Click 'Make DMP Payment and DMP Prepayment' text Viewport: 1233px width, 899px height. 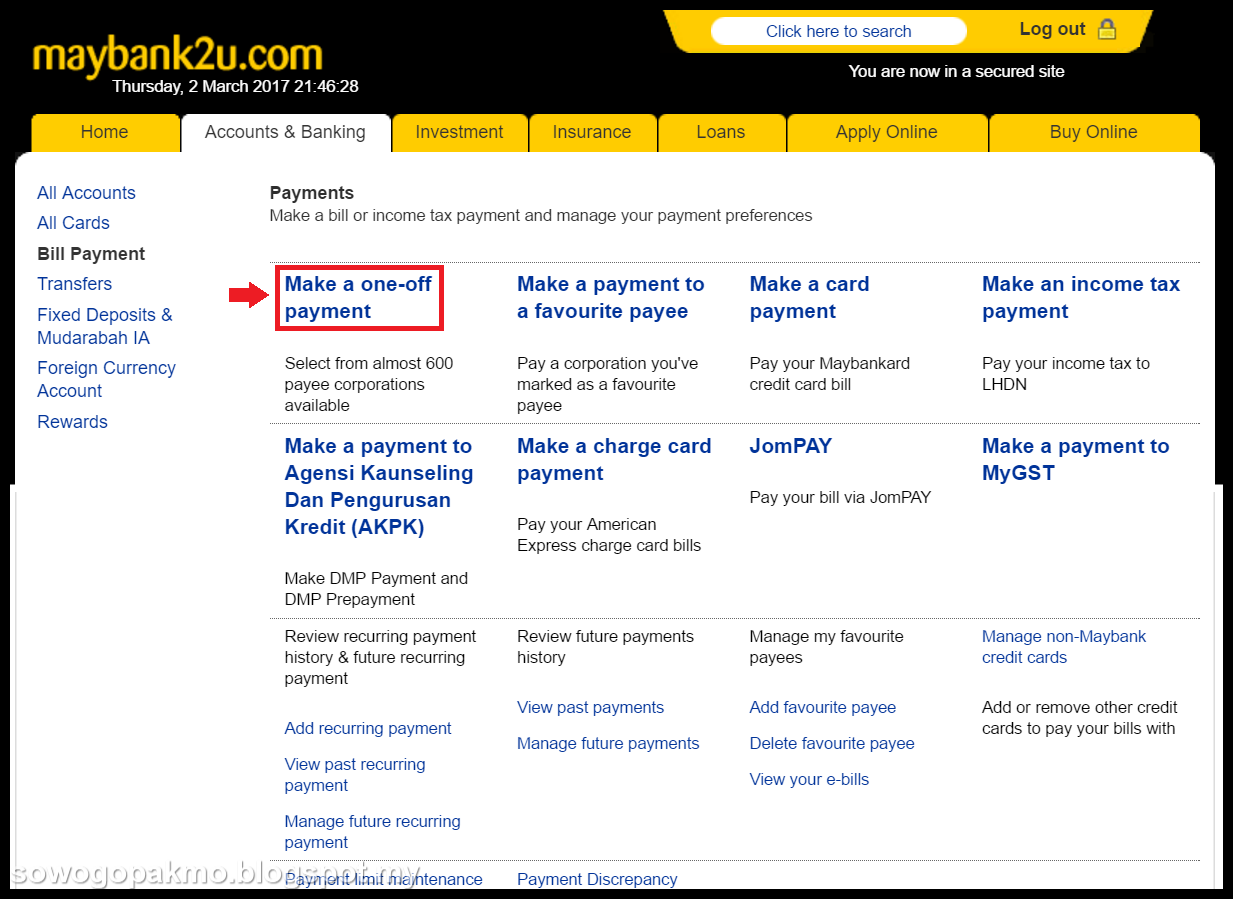376,589
